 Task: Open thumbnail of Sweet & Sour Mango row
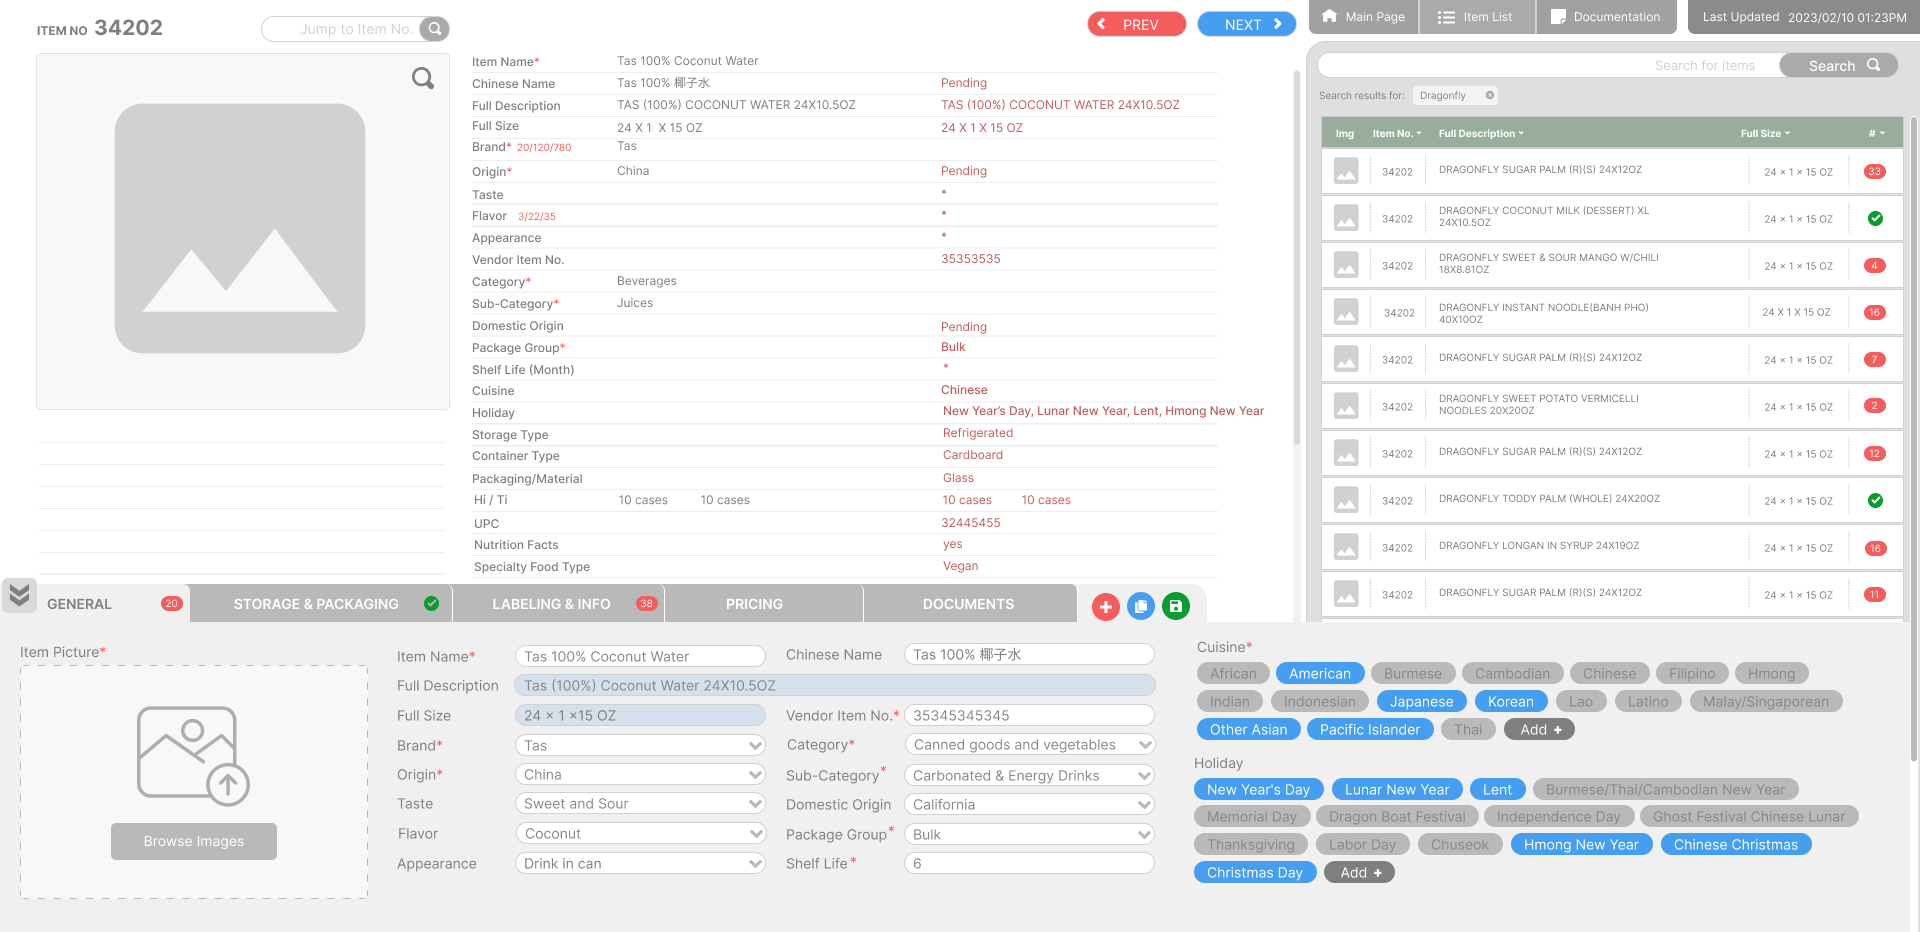(1346, 265)
